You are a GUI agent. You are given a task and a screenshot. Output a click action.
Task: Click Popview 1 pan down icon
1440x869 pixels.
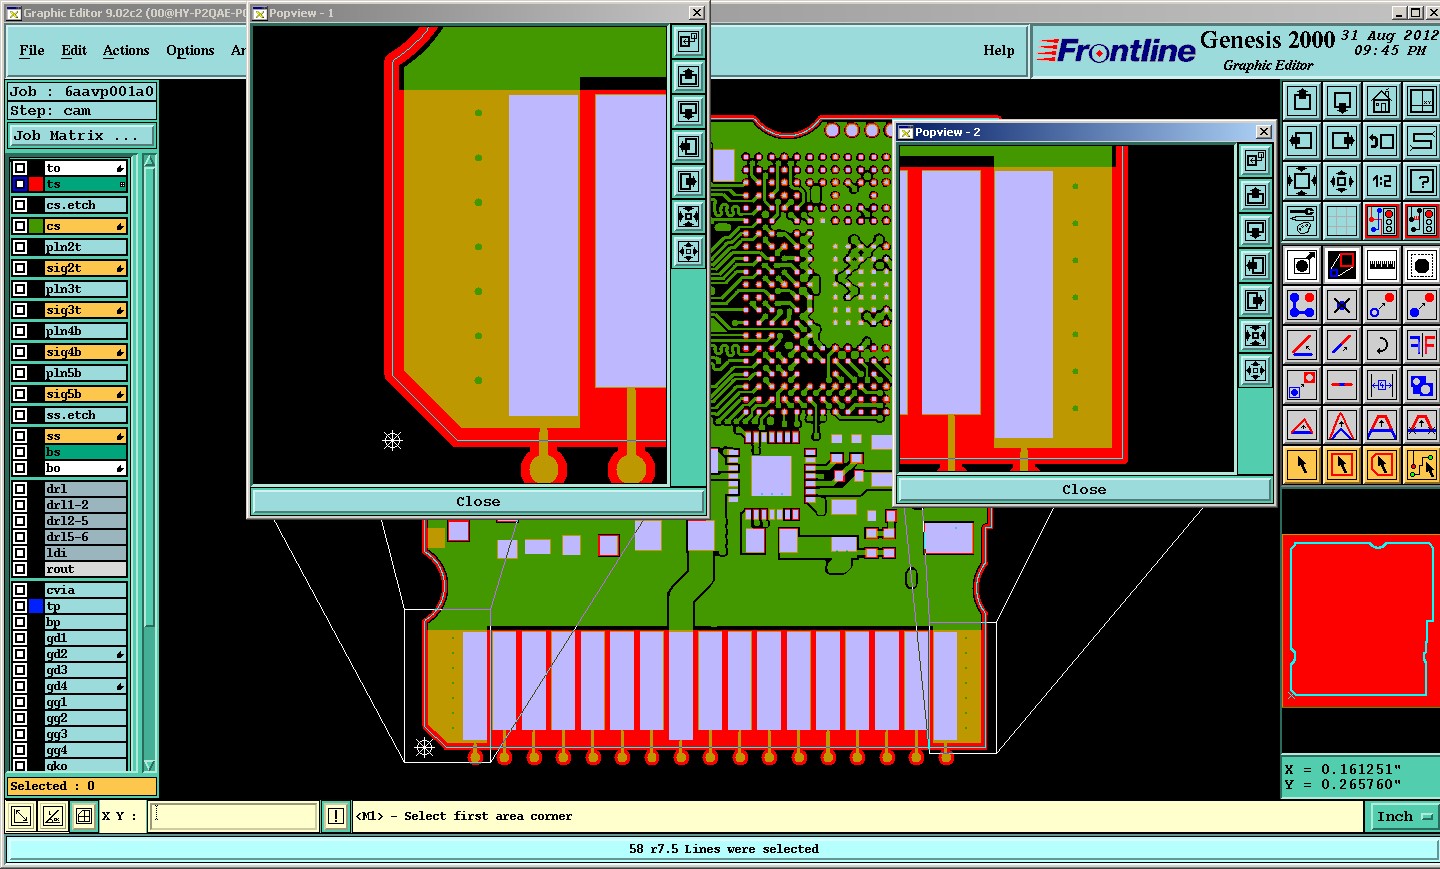pos(689,111)
